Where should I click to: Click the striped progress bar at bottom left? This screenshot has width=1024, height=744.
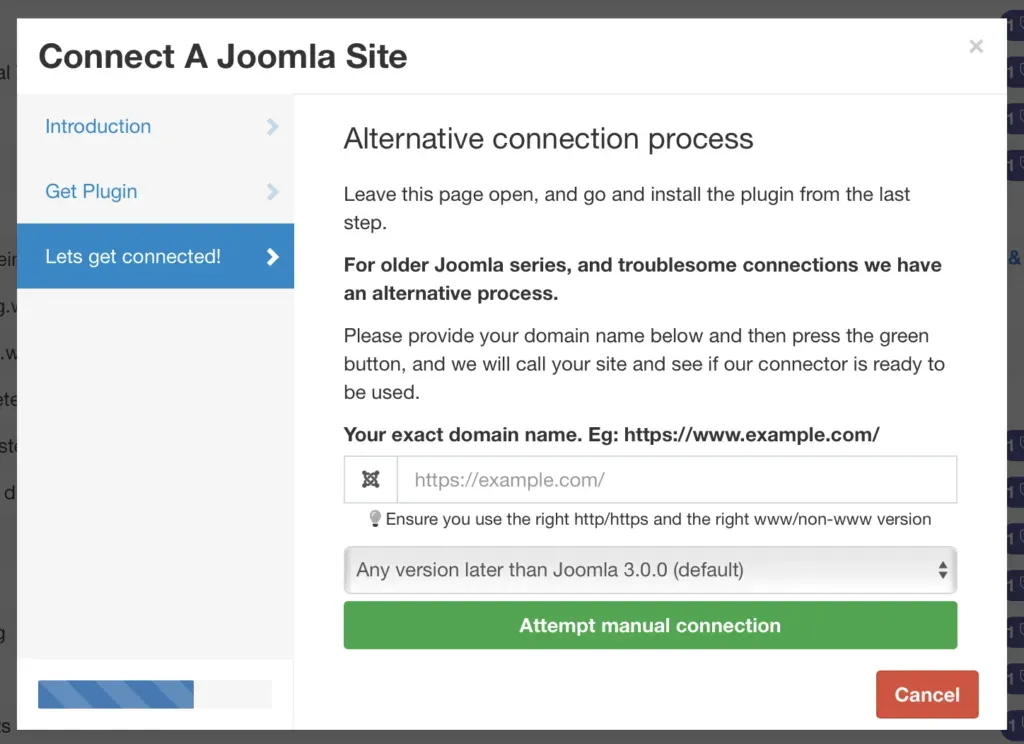coord(115,694)
